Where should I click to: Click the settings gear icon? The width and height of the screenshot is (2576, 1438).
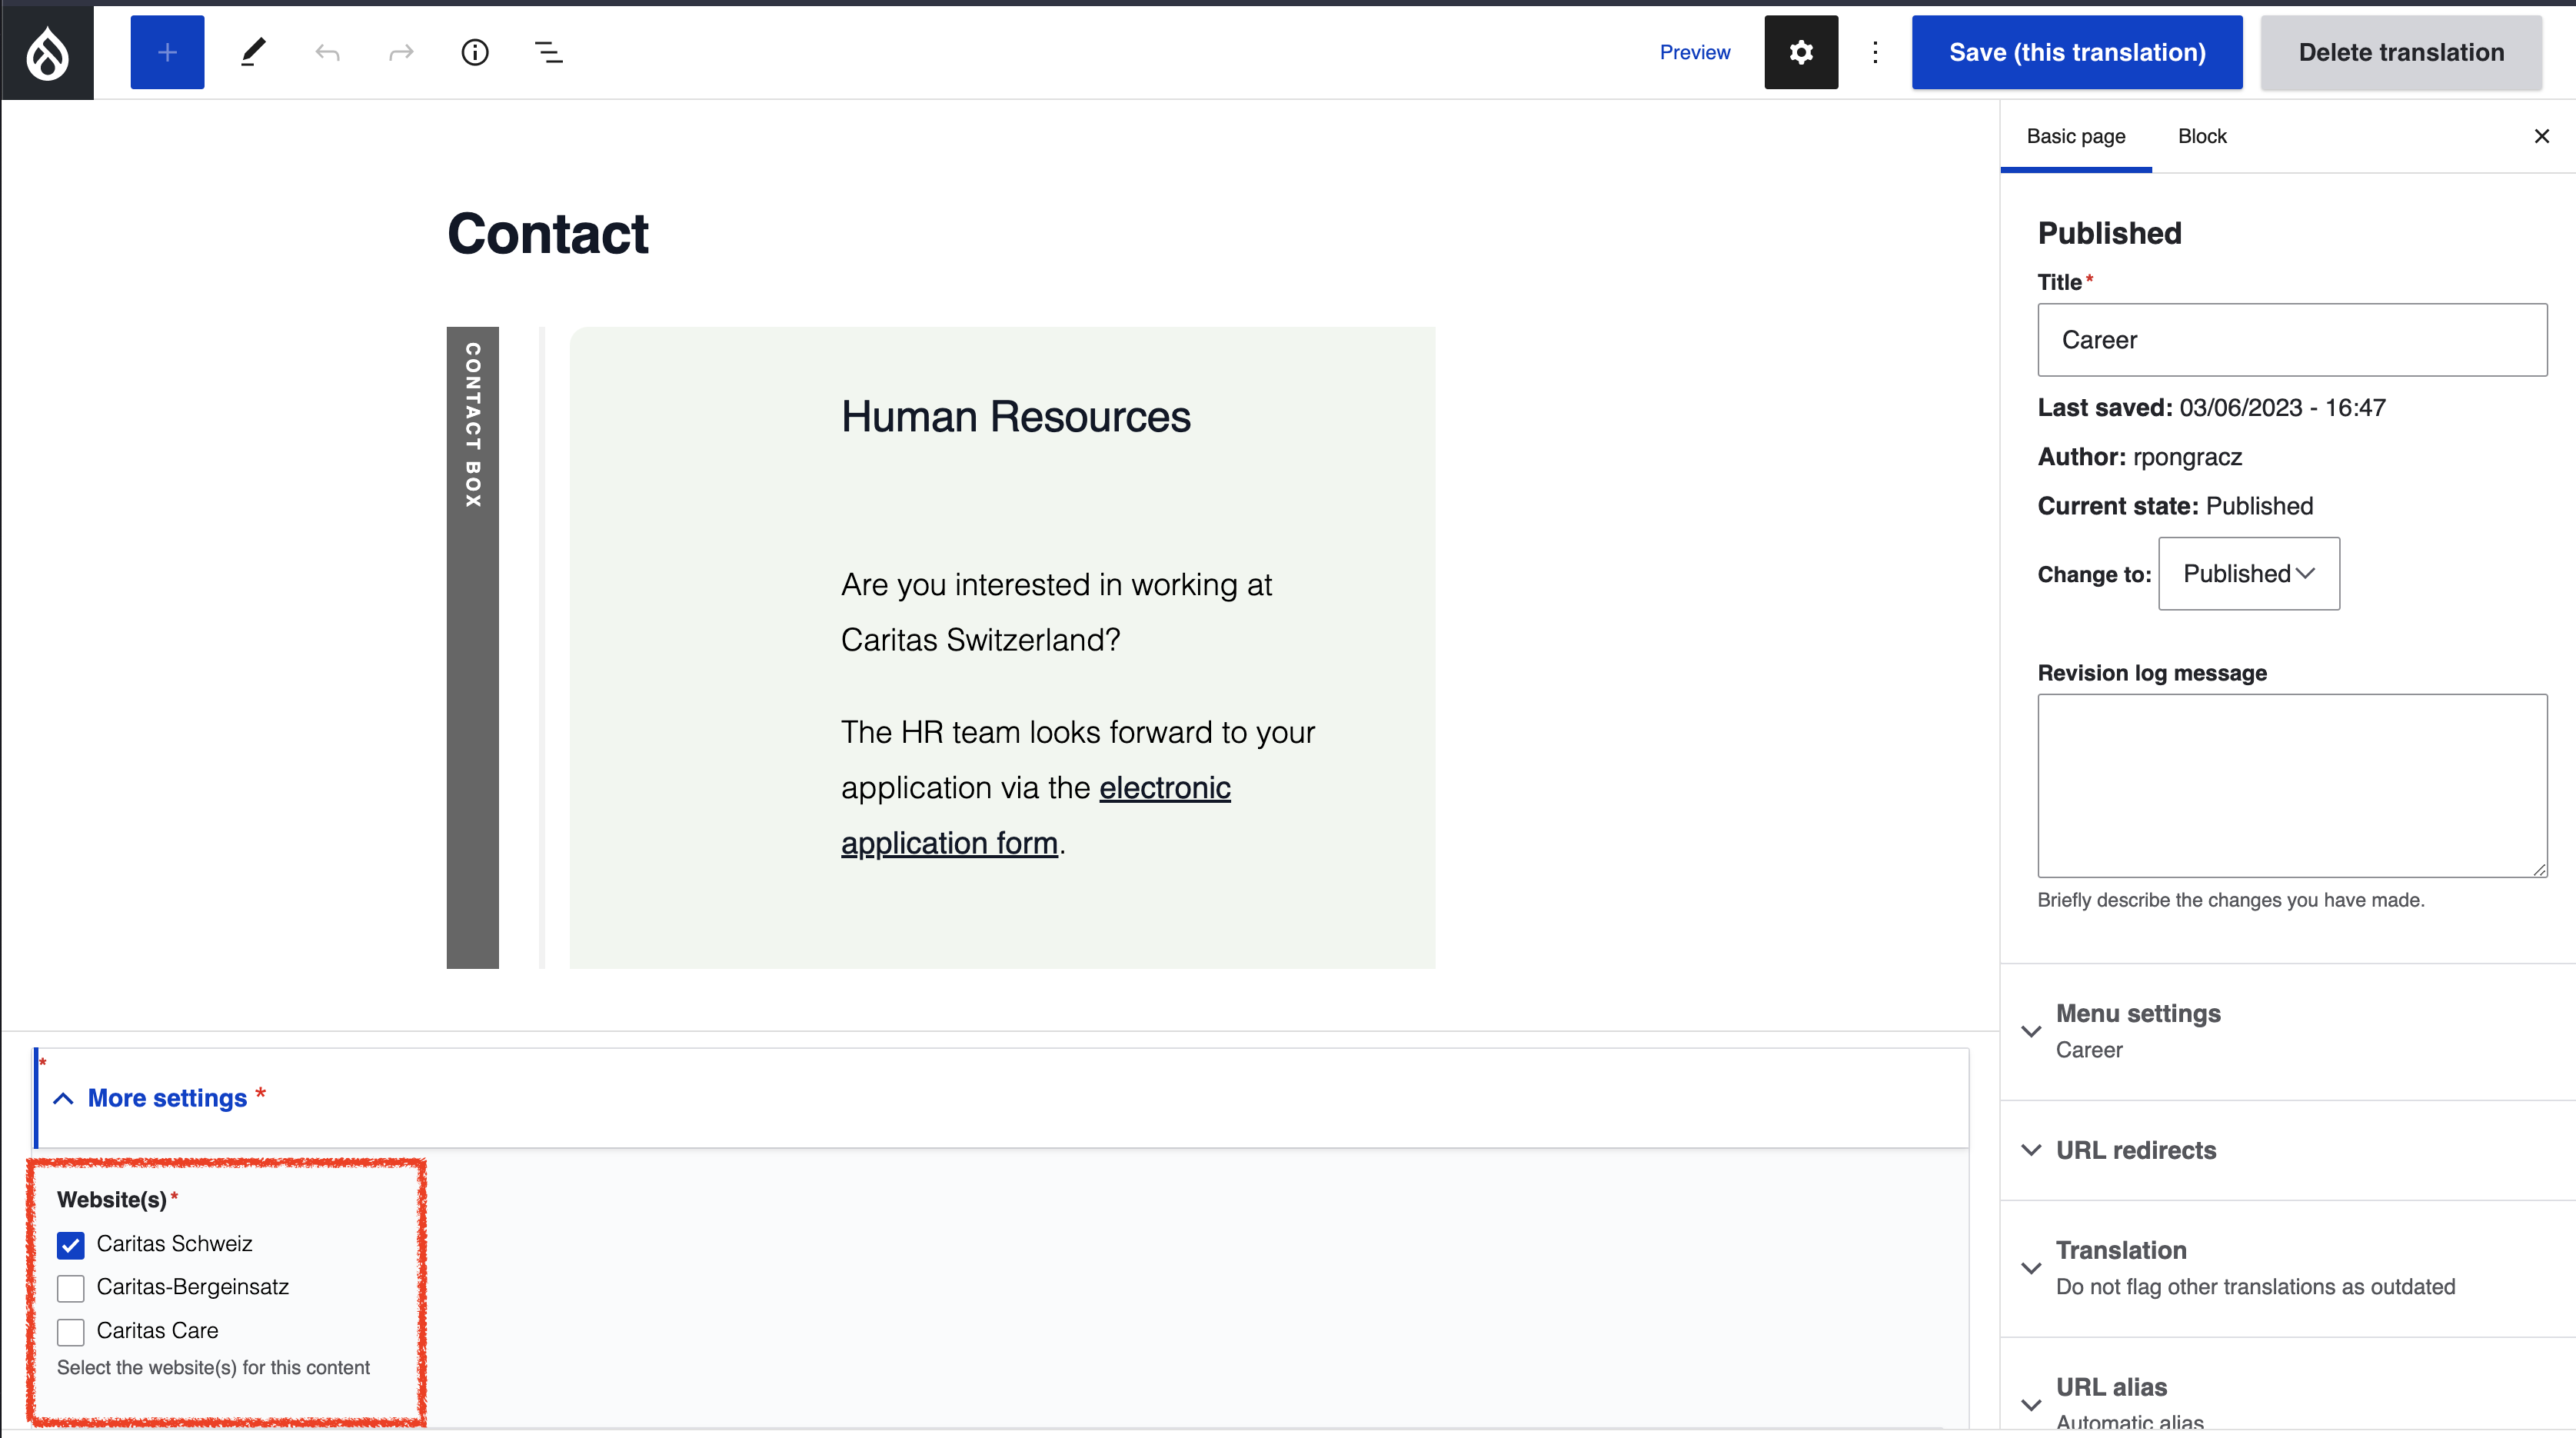pyautogui.click(x=1801, y=52)
